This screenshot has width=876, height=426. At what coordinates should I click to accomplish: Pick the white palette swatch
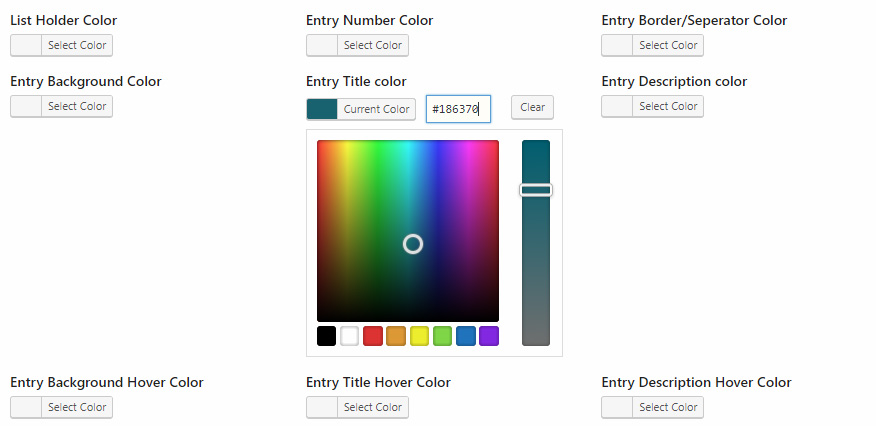[350, 336]
